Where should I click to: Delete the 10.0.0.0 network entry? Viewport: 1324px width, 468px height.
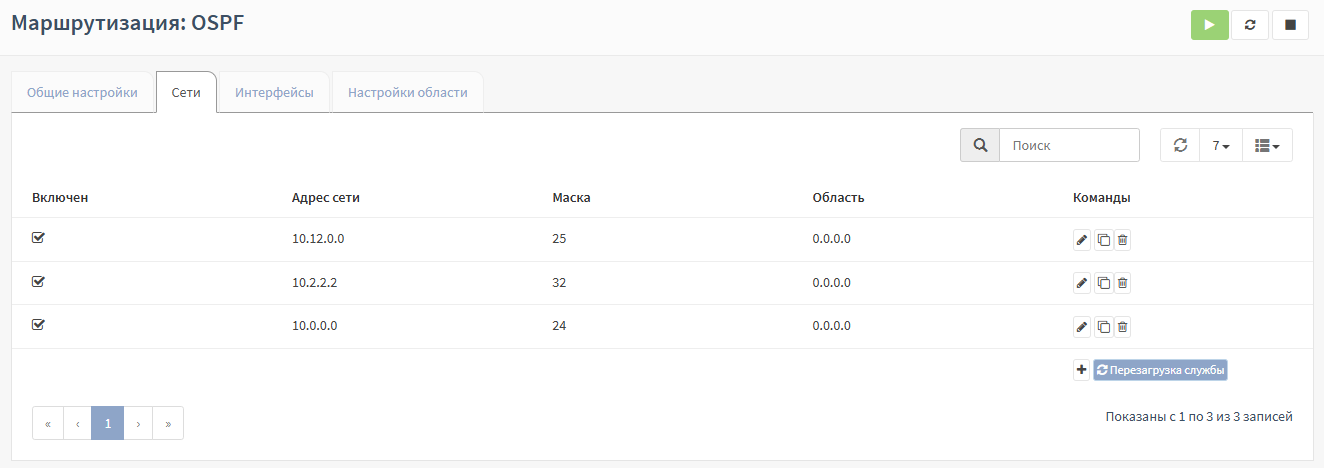(1122, 327)
